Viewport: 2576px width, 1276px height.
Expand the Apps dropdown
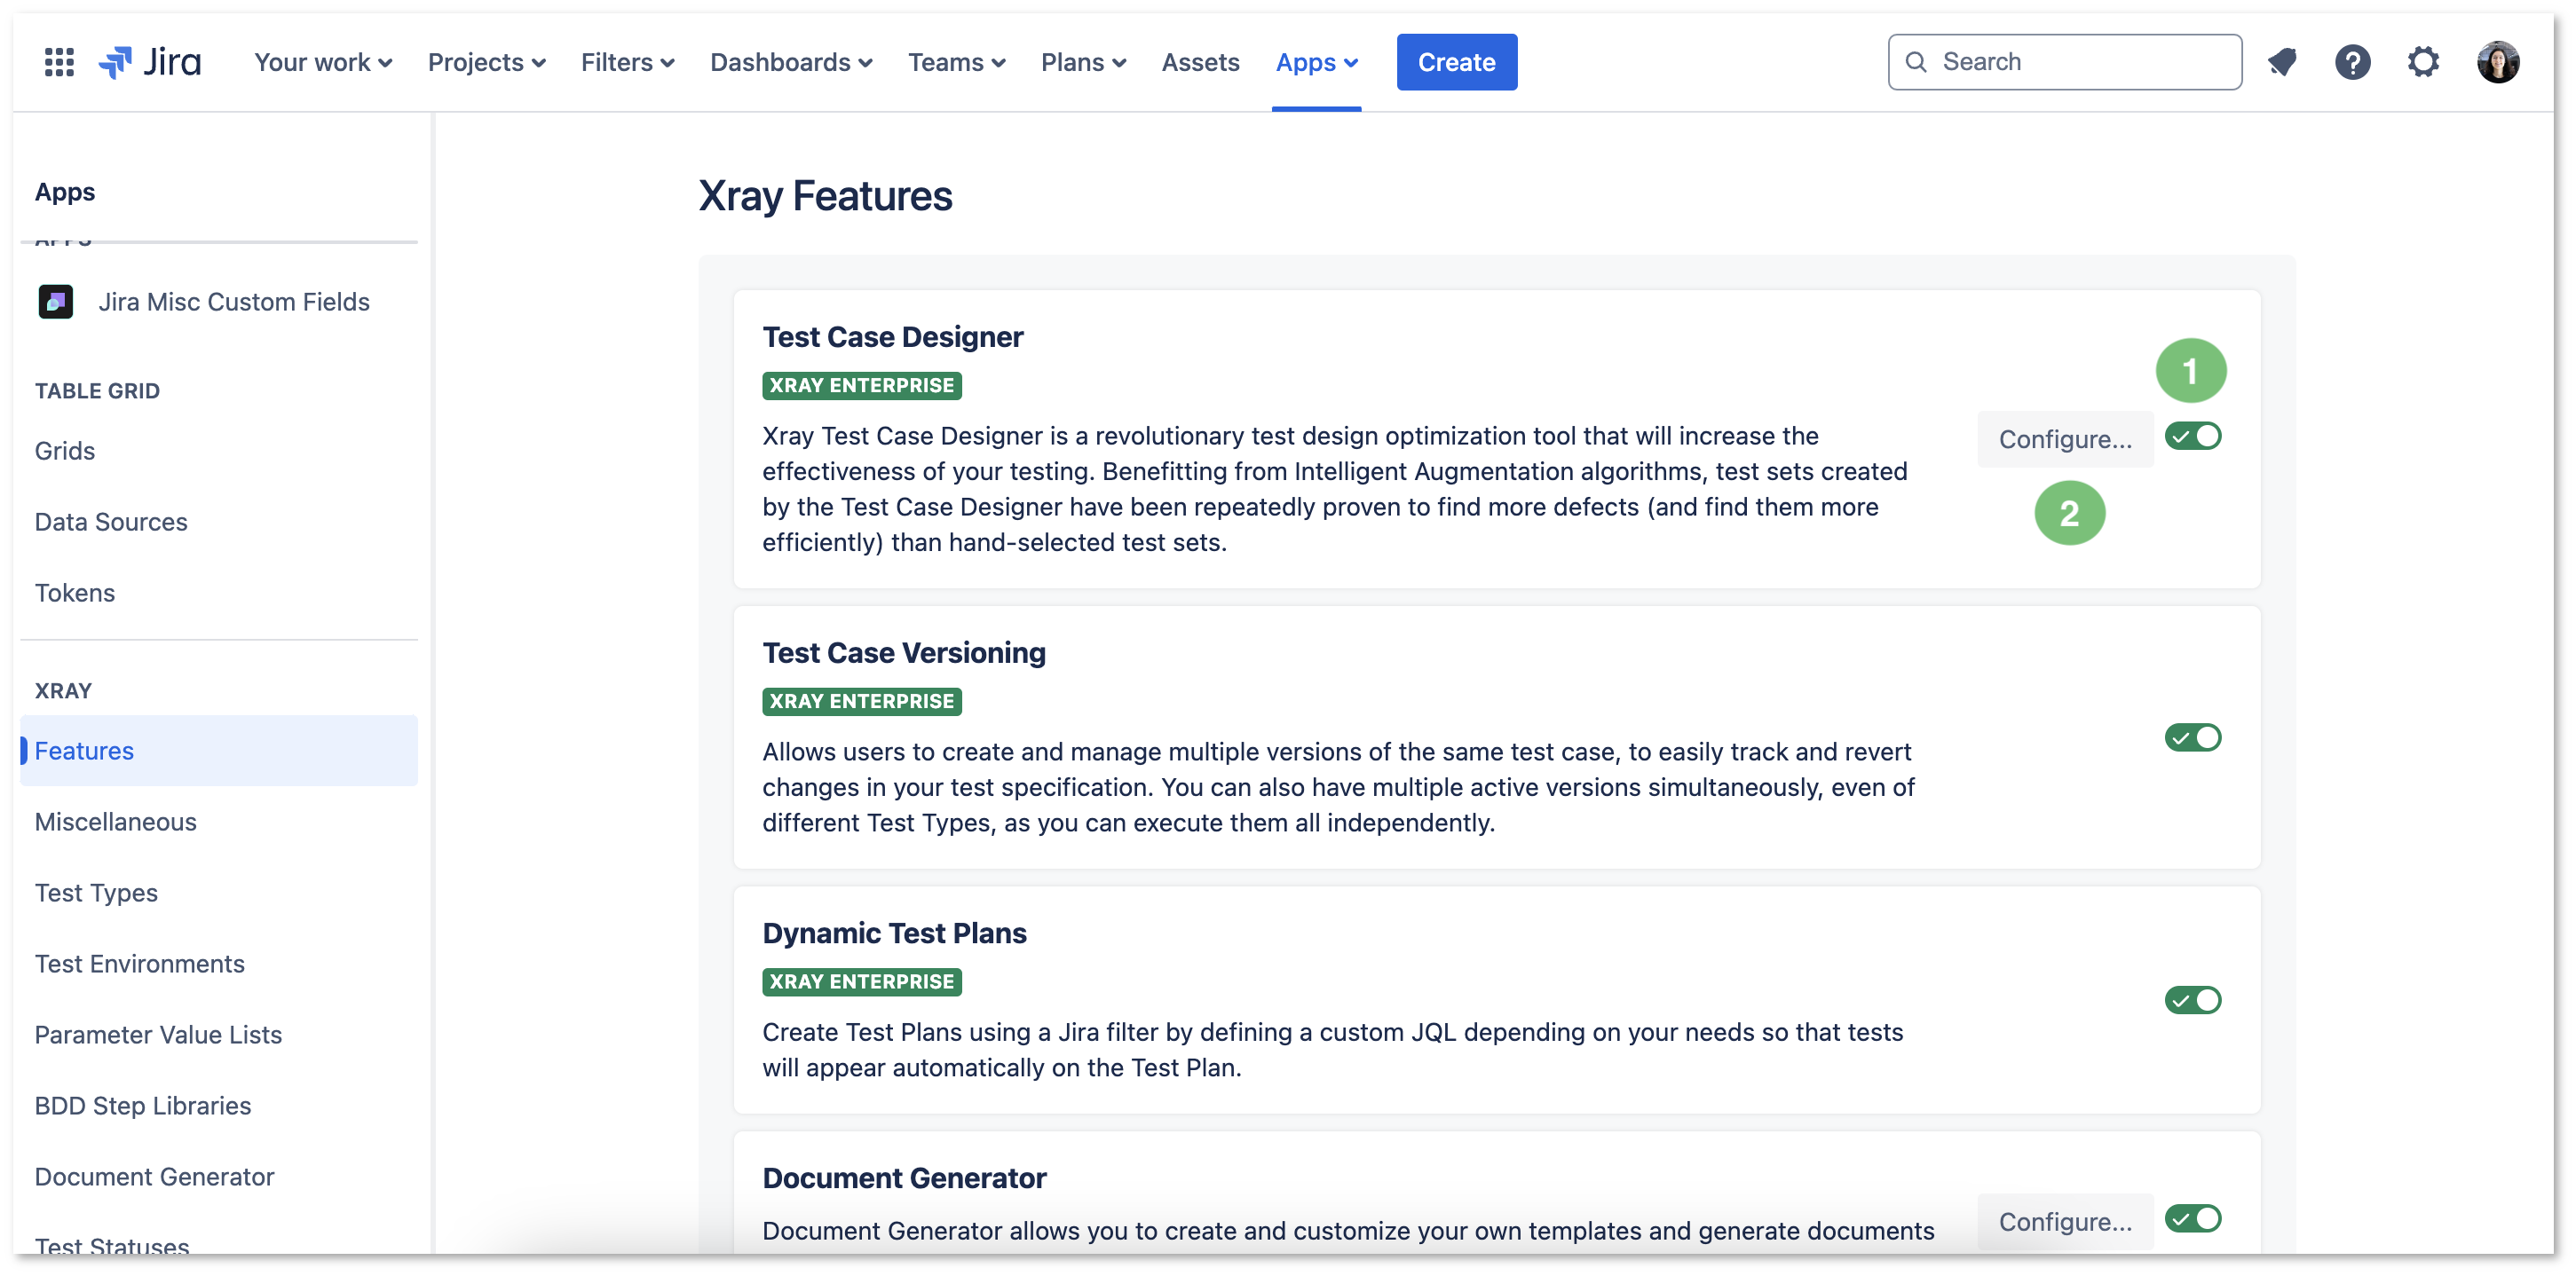coord(1316,62)
